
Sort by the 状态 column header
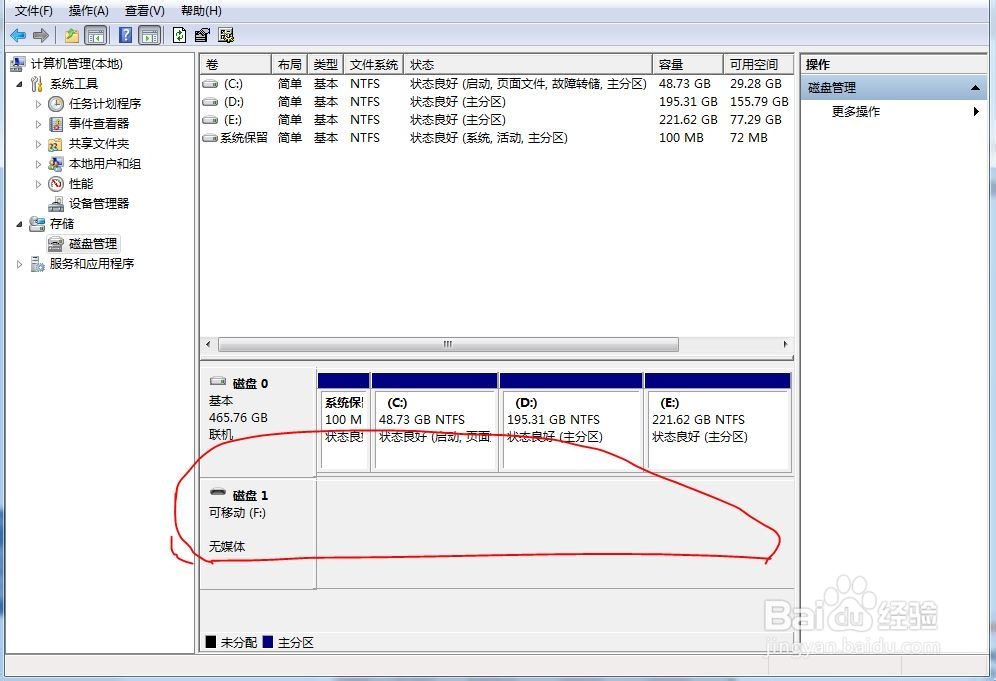(x=528, y=65)
